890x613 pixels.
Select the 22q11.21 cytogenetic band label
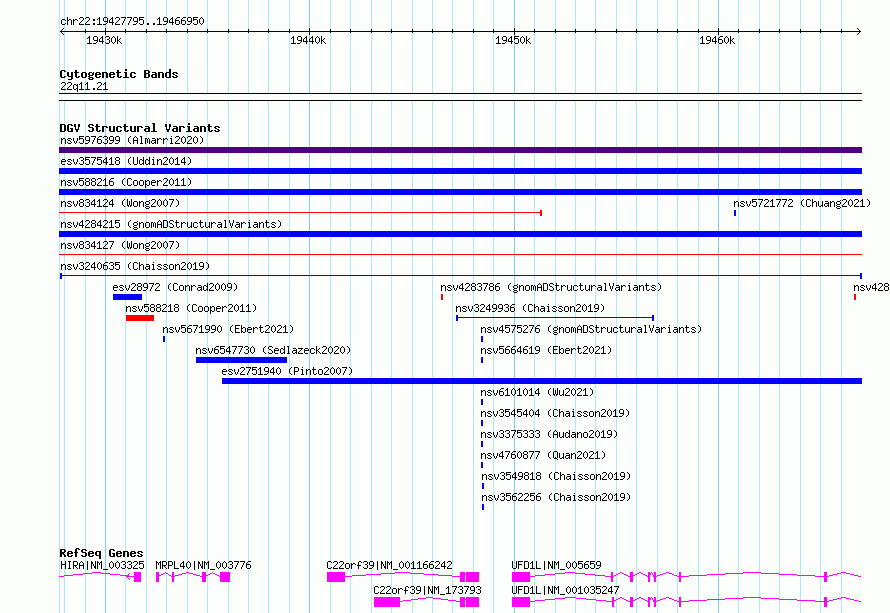pos(83,86)
